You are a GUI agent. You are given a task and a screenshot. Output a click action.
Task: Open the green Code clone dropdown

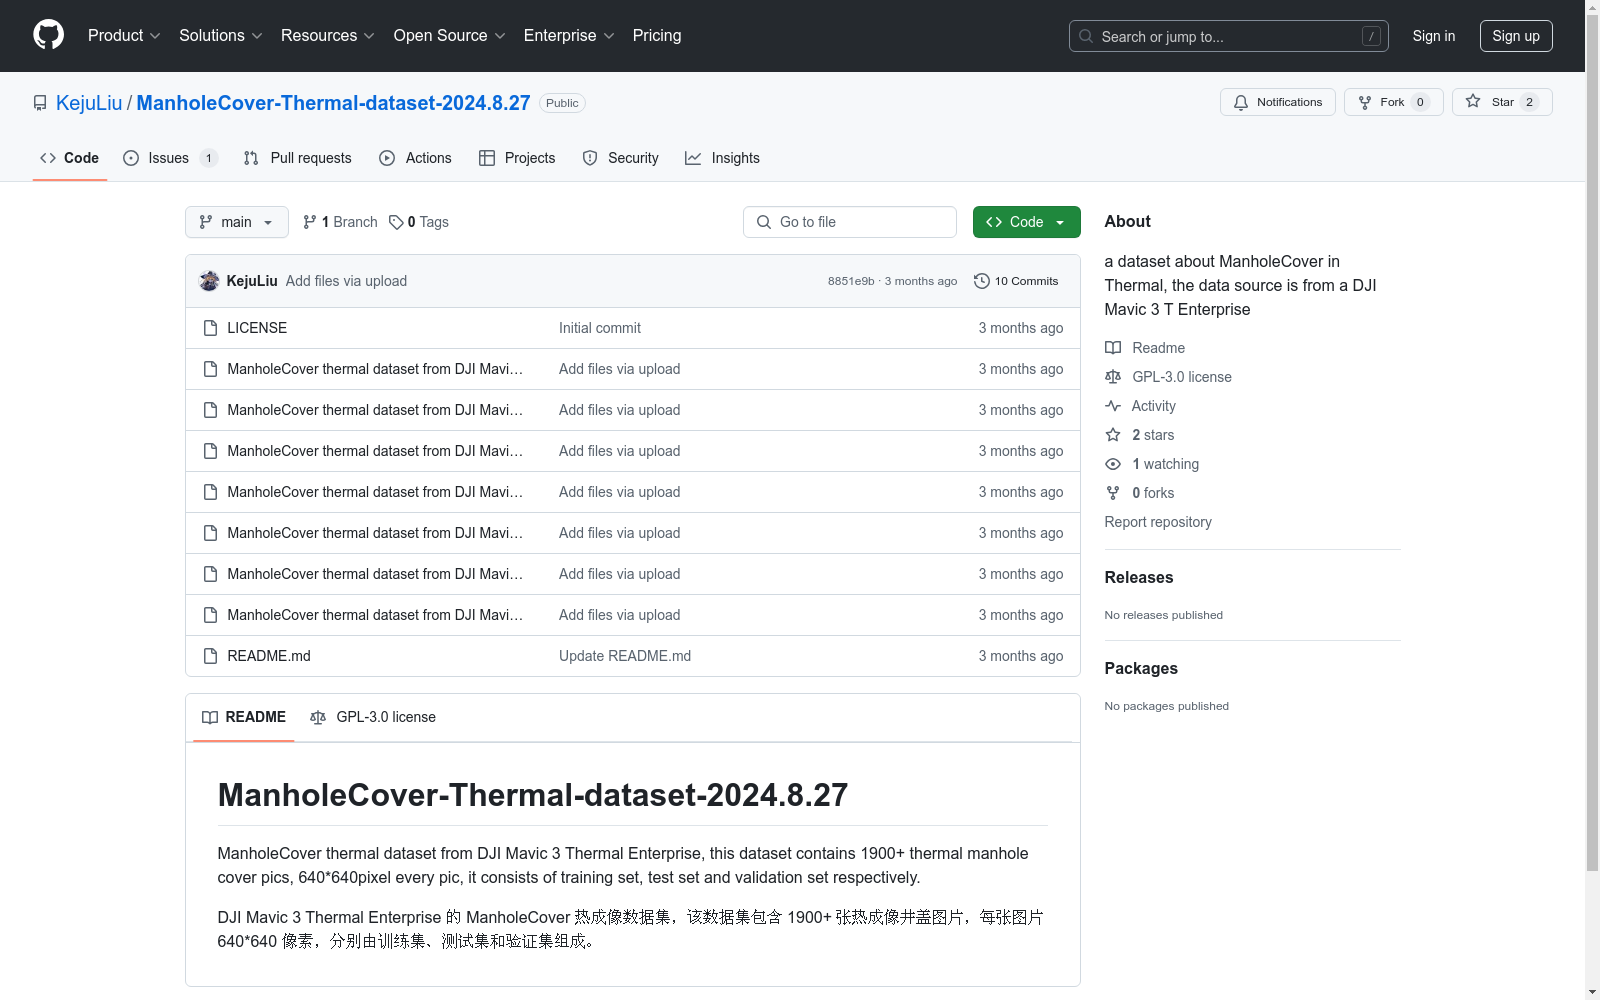[1026, 222]
